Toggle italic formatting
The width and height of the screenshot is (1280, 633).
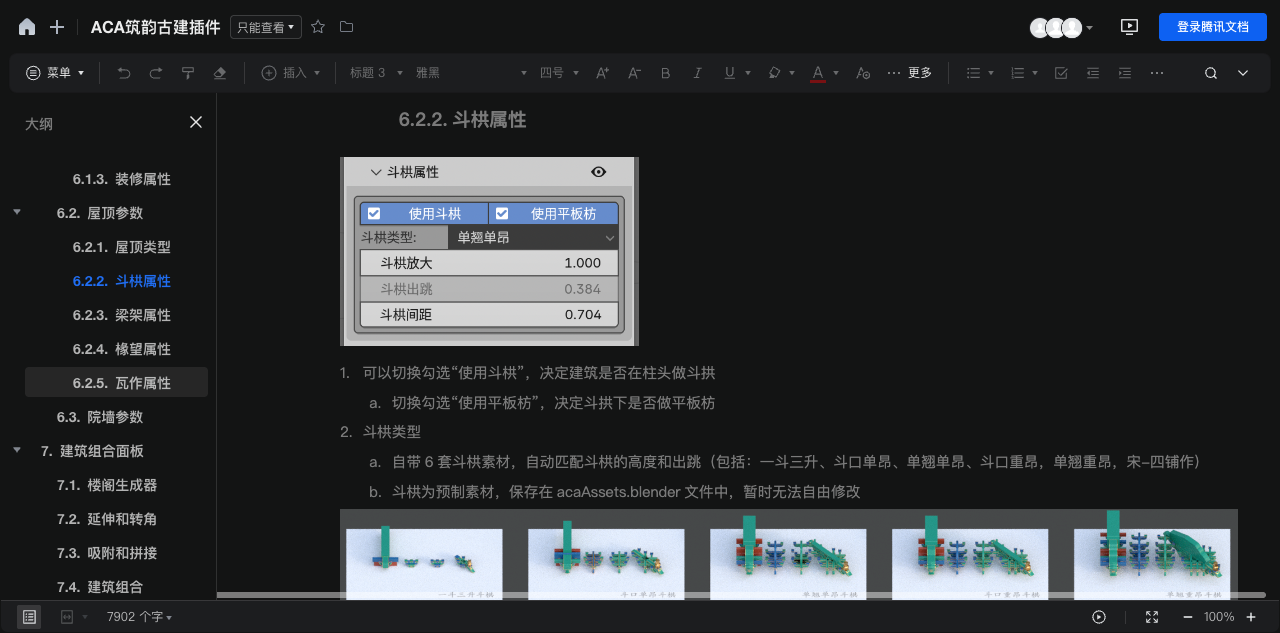pyautogui.click(x=698, y=73)
